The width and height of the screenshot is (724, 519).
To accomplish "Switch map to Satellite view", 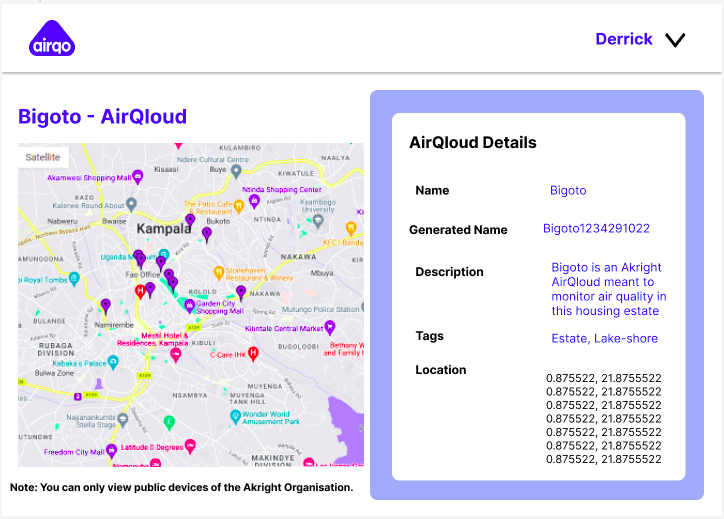I will (x=43, y=157).
